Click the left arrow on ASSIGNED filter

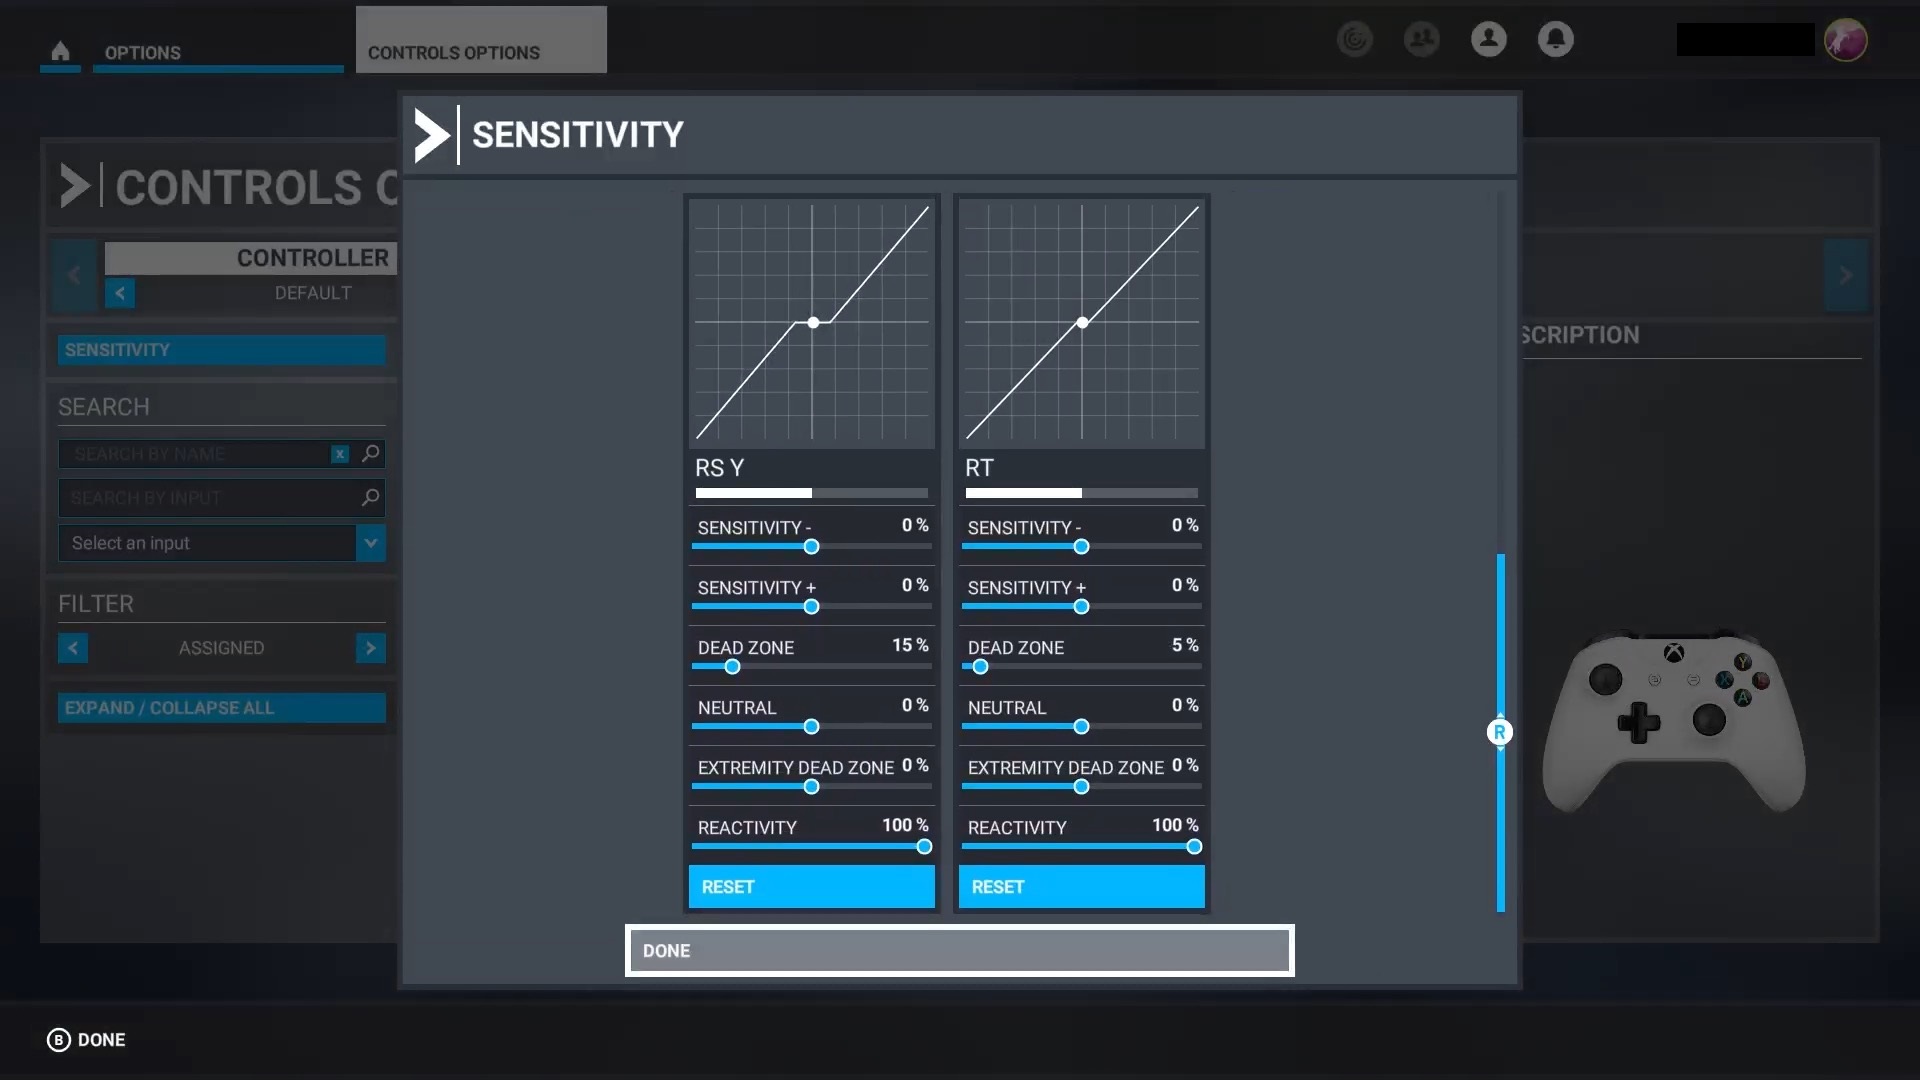(x=71, y=647)
